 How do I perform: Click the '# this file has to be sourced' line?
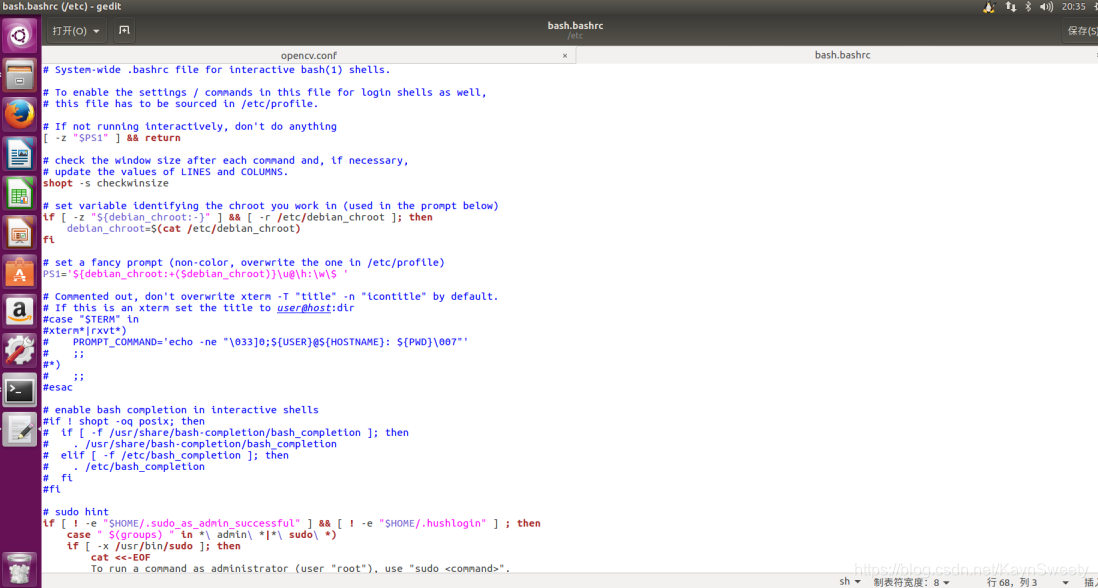click(181, 104)
